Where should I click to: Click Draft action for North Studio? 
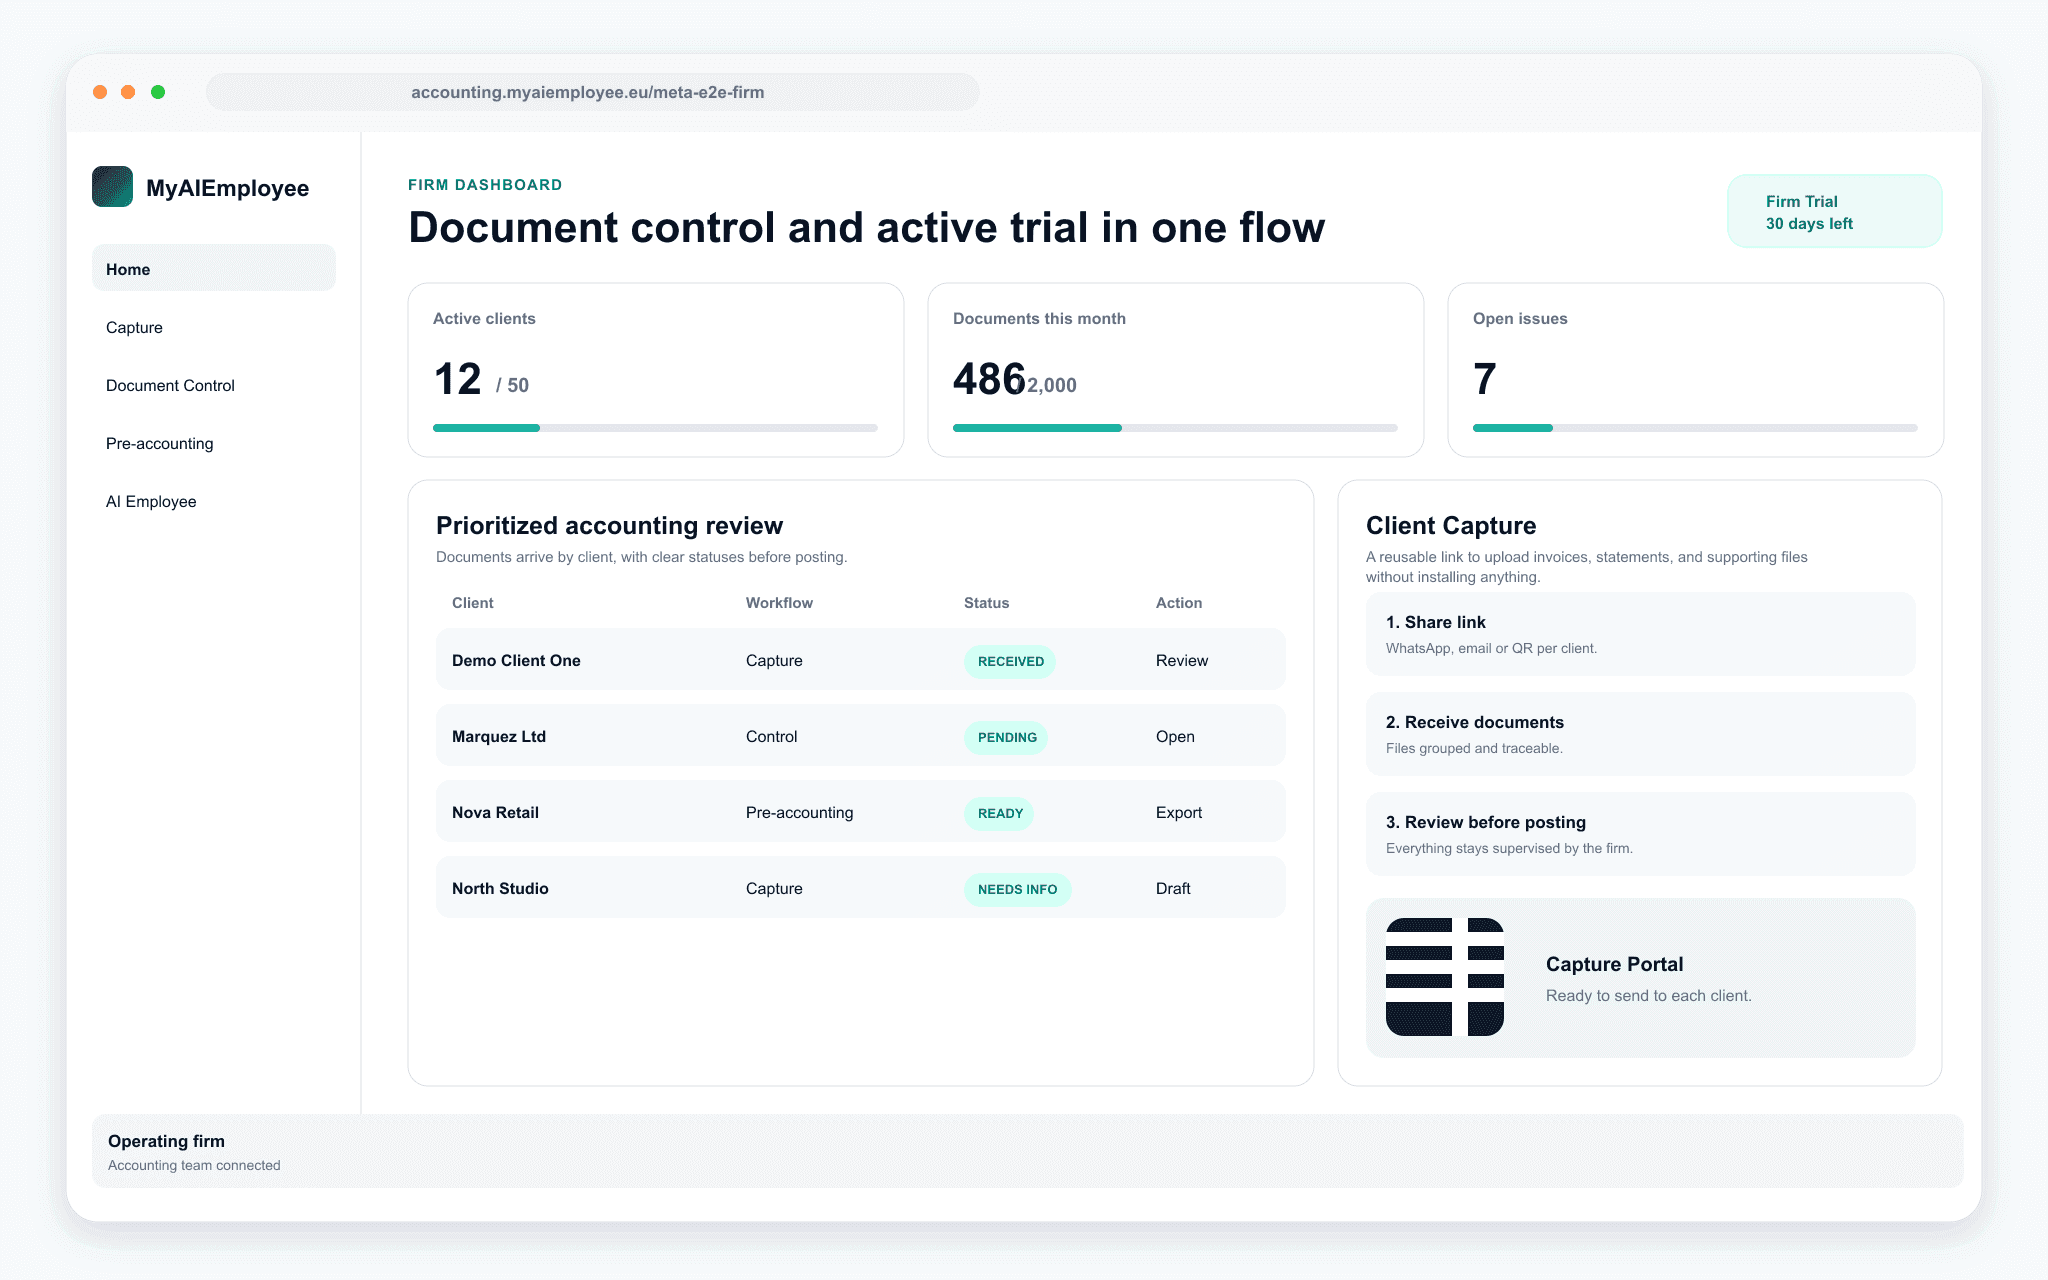point(1173,888)
